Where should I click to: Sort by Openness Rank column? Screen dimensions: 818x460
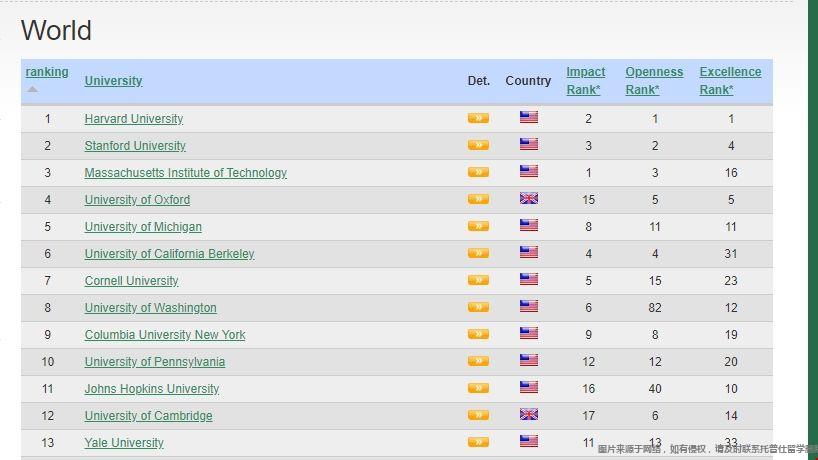654,81
